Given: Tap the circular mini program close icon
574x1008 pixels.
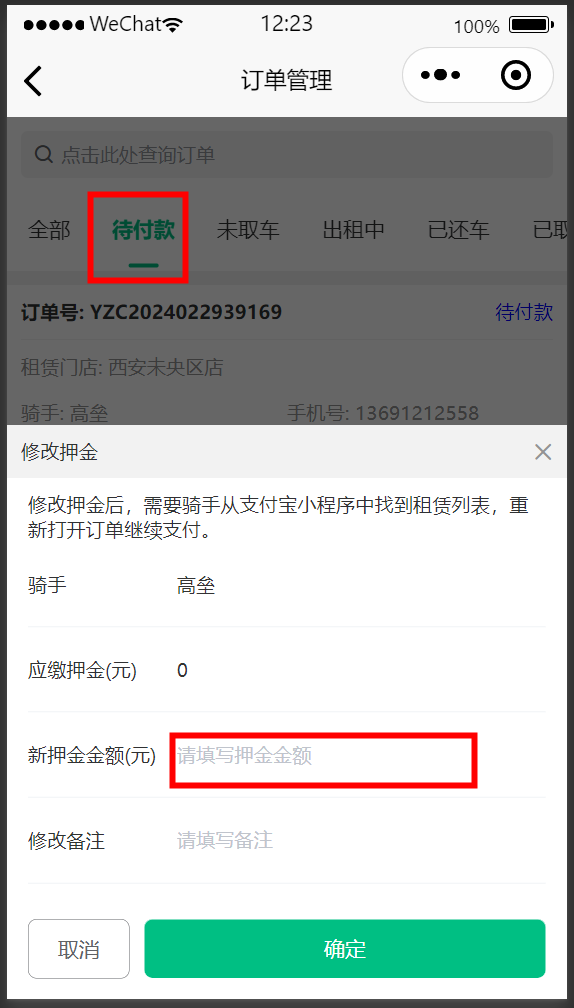Looking at the screenshot, I should 516,75.
